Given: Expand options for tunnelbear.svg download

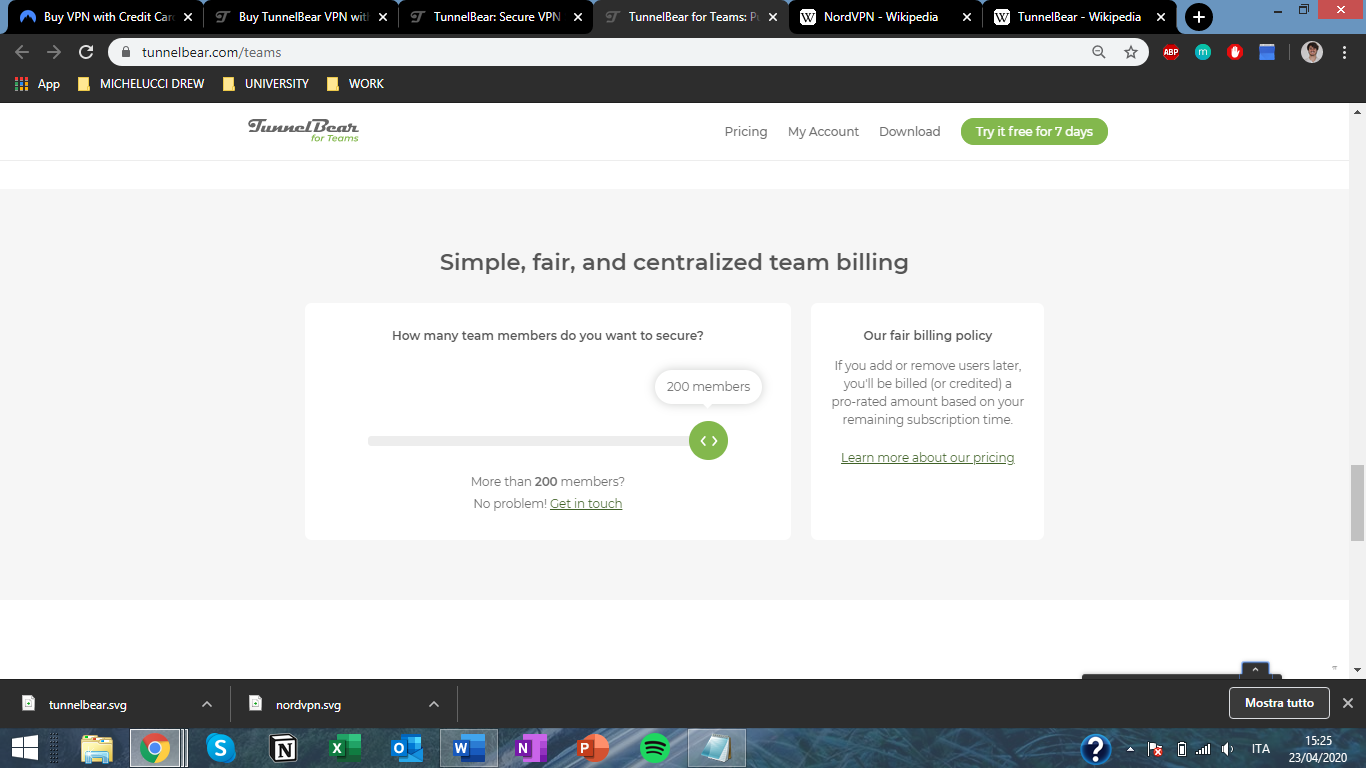Looking at the screenshot, I should (x=207, y=704).
